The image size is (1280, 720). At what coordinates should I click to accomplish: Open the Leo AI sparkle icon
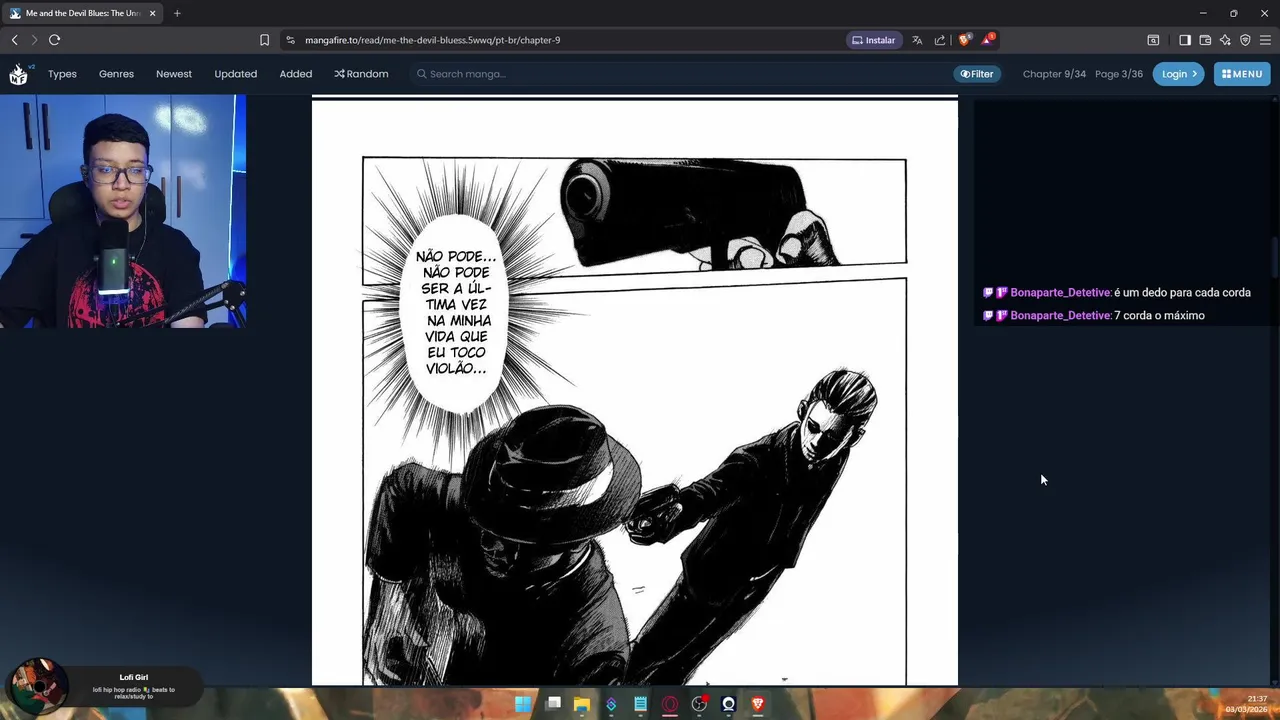click(1225, 40)
